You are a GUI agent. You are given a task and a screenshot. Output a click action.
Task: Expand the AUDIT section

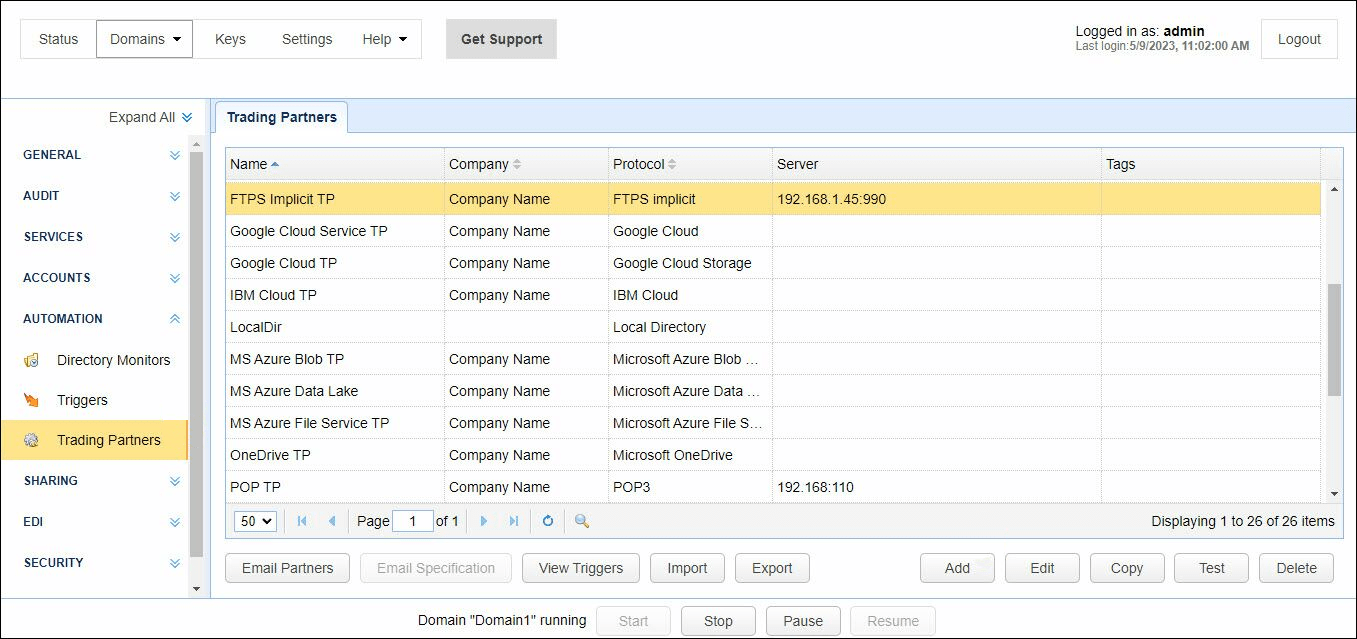click(x=175, y=196)
